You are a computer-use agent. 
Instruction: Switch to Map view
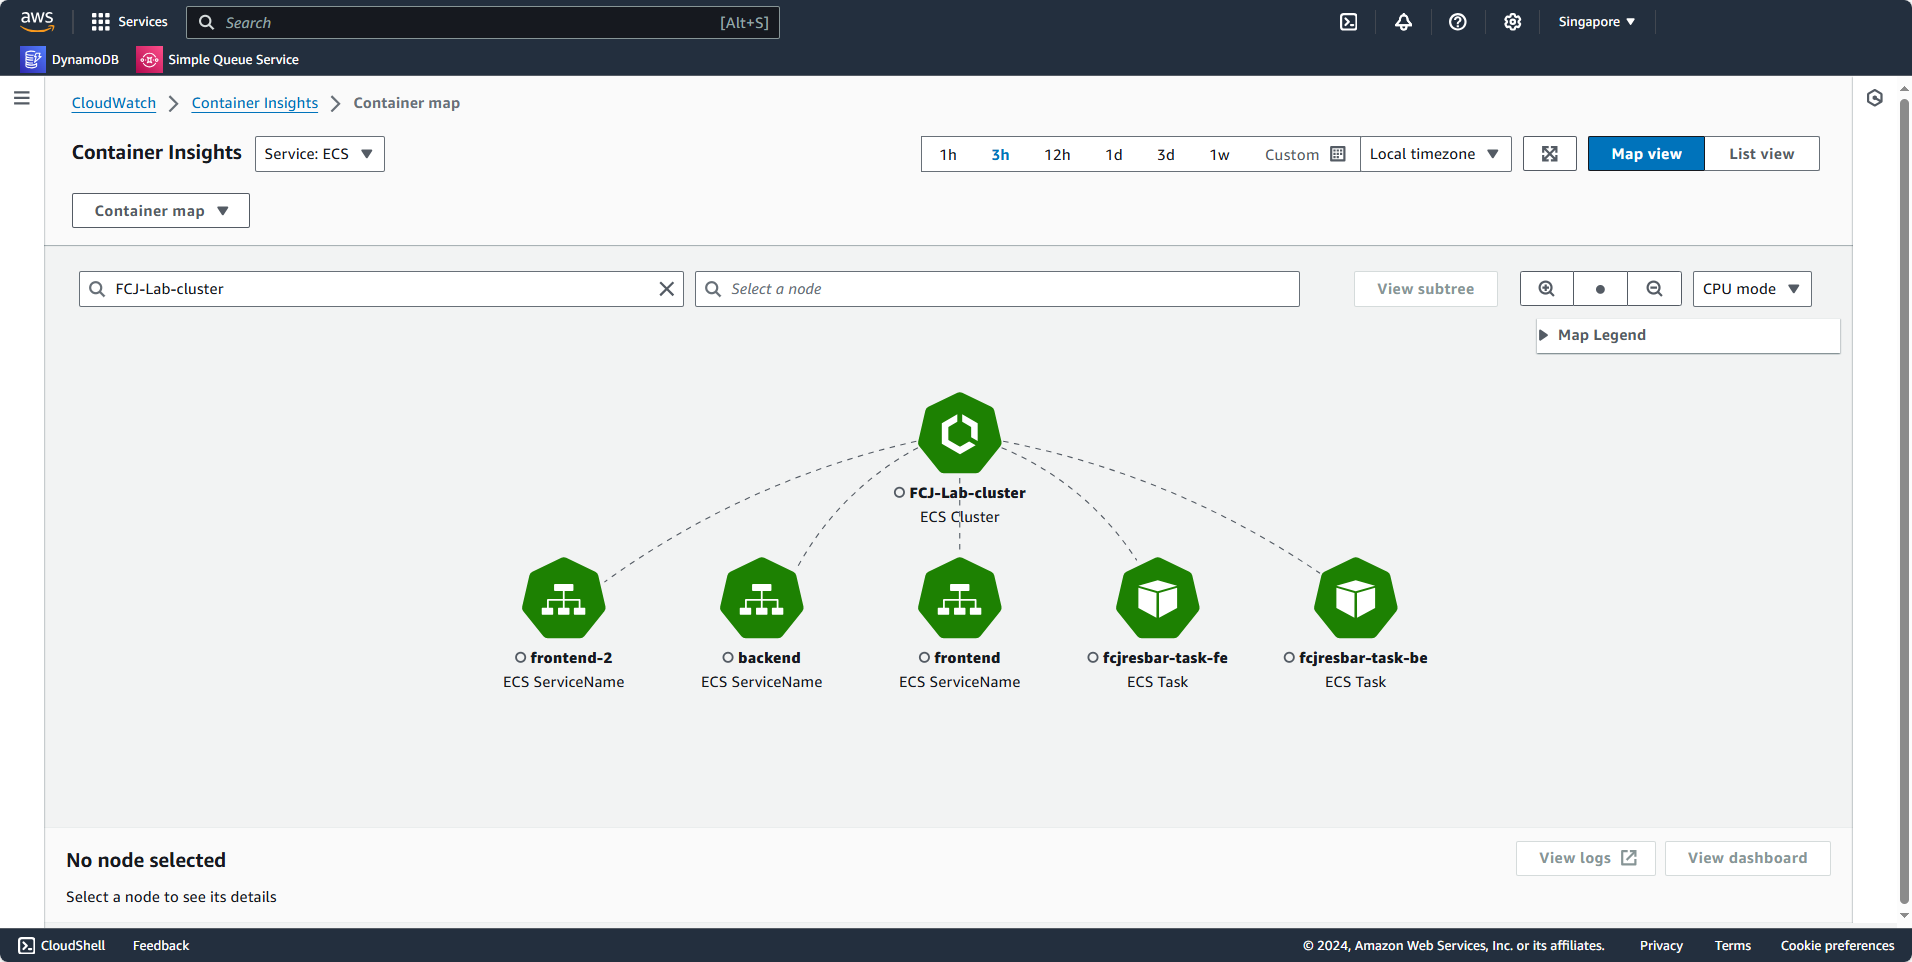[1646, 154]
